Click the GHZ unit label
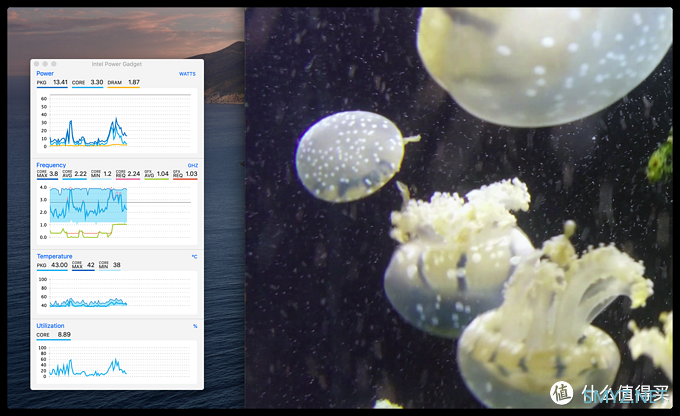The image size is (680, 416). click(x=193, y=165)
